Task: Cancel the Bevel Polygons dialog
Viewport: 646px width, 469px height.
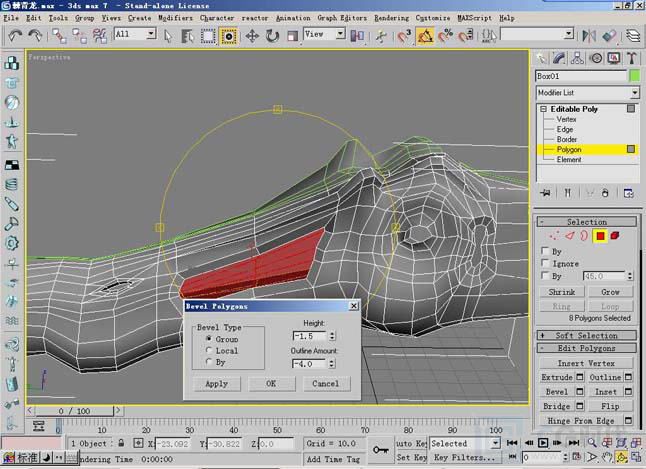Action: [326, 384]
